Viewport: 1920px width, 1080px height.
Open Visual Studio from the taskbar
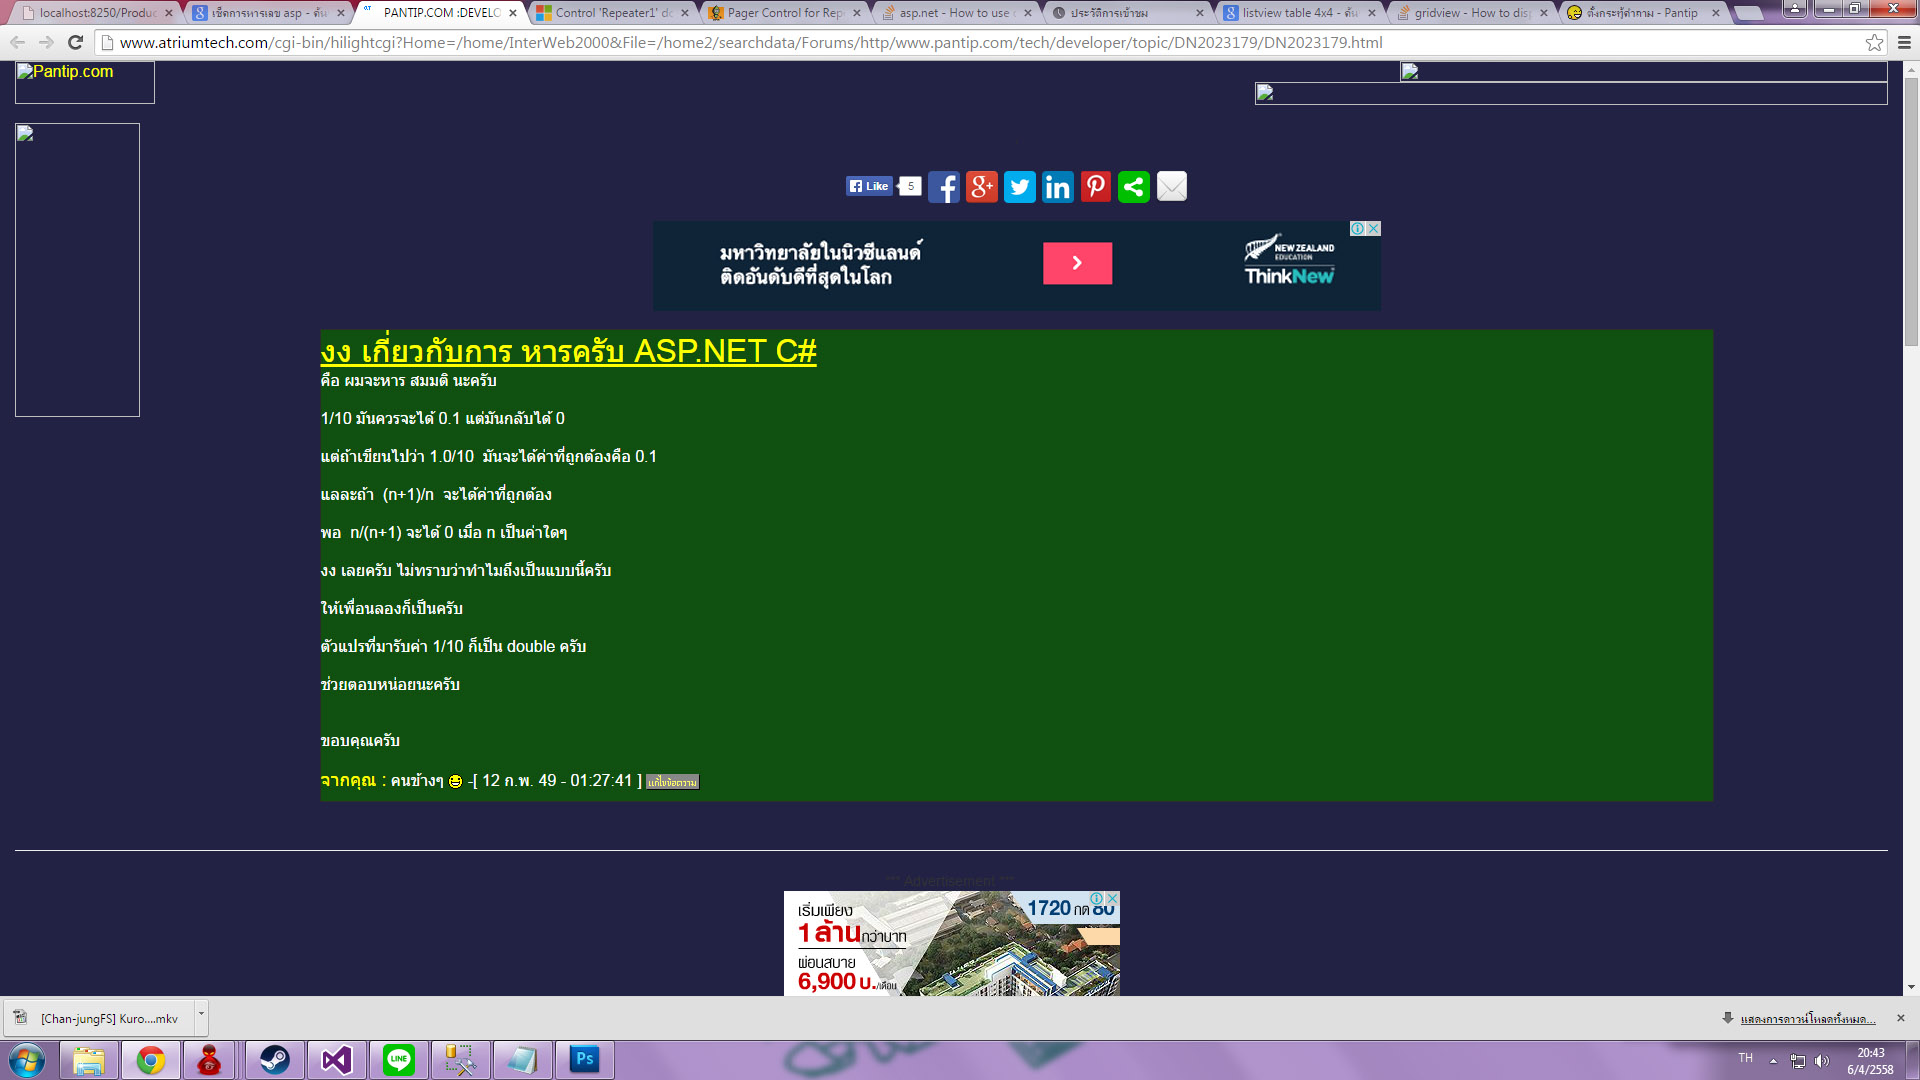pos(337,1060)
